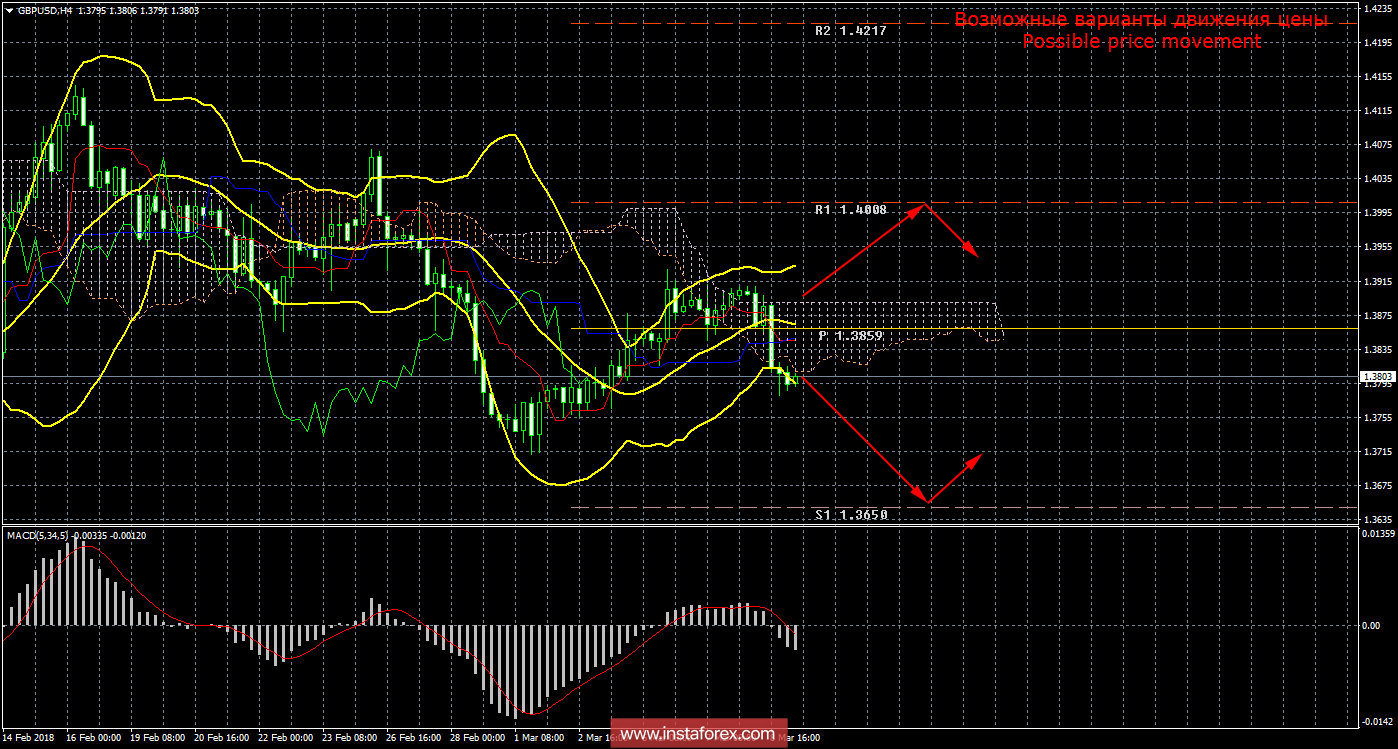The height and width of the screenshot is (749, 1398).
Task: Click the 1 Mar 08:00 time axis label
Action: 540,738
